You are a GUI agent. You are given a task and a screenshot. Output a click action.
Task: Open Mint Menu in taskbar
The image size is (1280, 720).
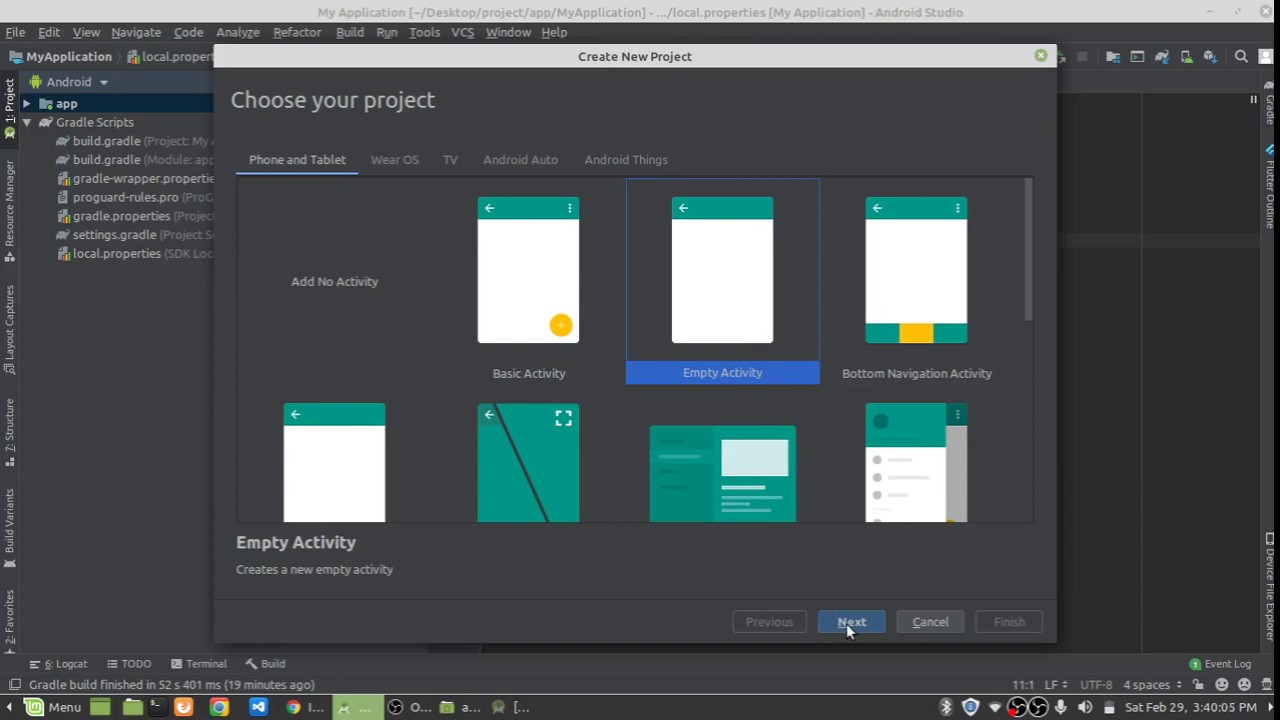(52, 707)
